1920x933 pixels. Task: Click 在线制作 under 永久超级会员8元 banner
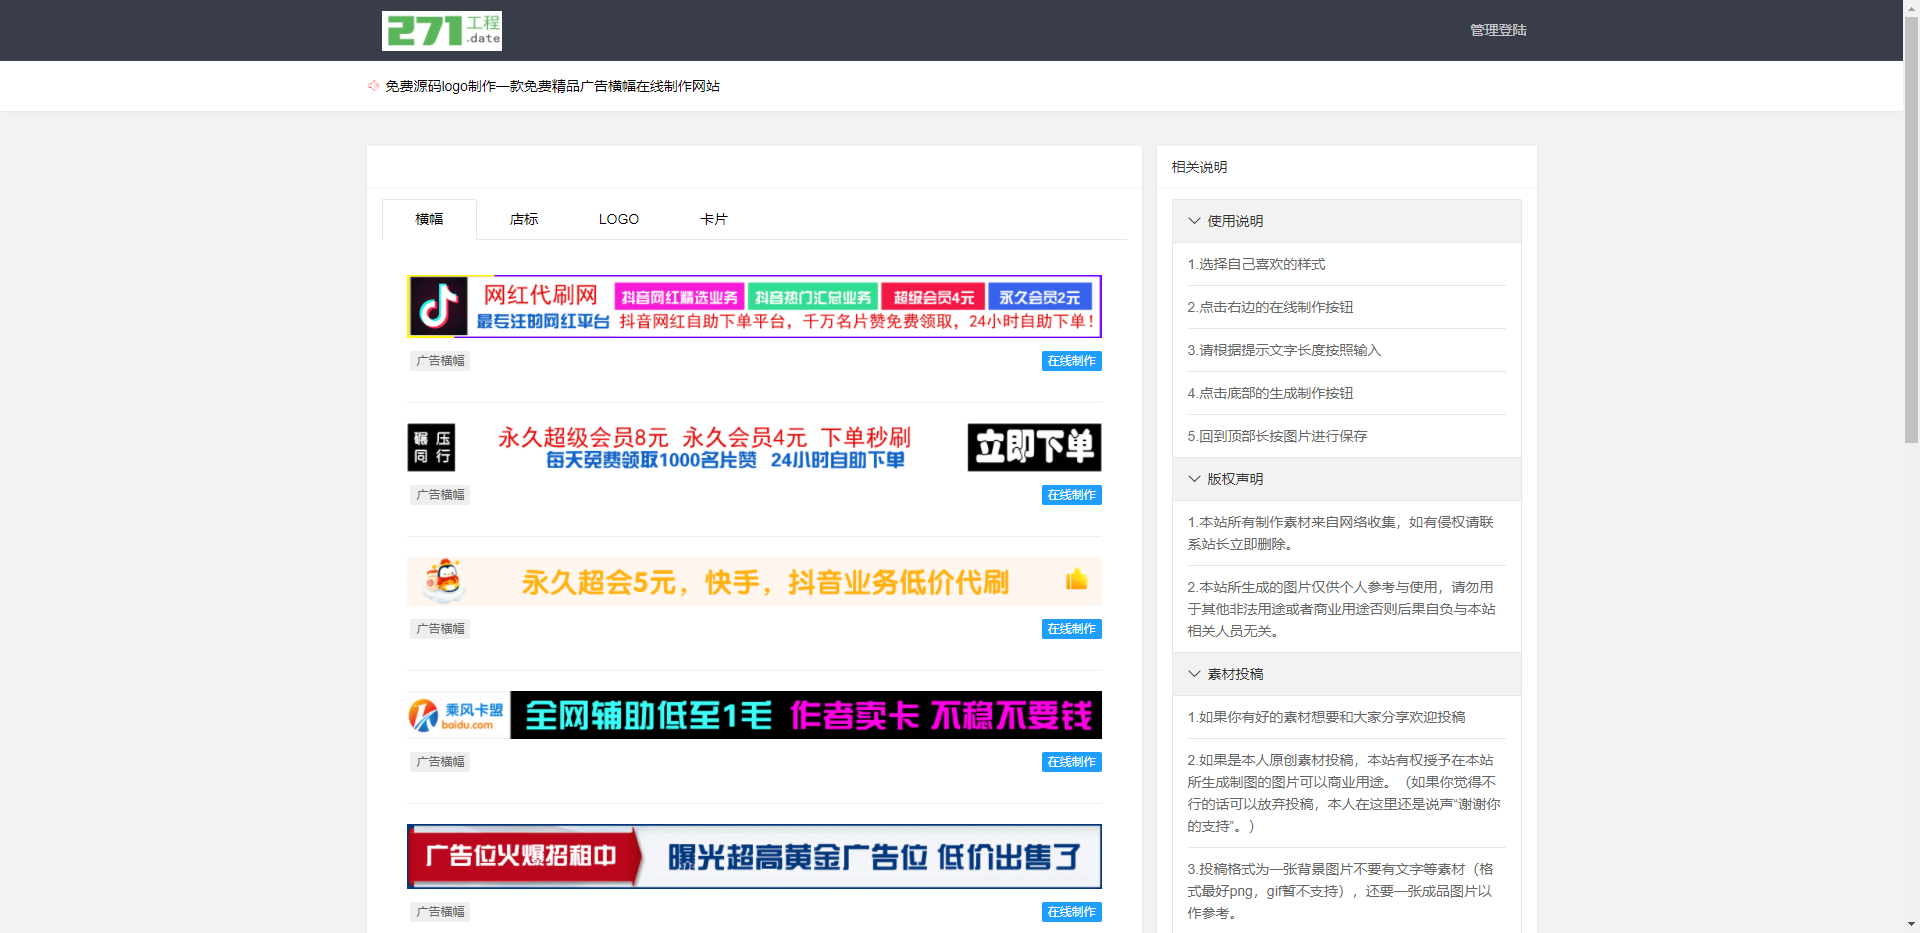pos(1071,495)
